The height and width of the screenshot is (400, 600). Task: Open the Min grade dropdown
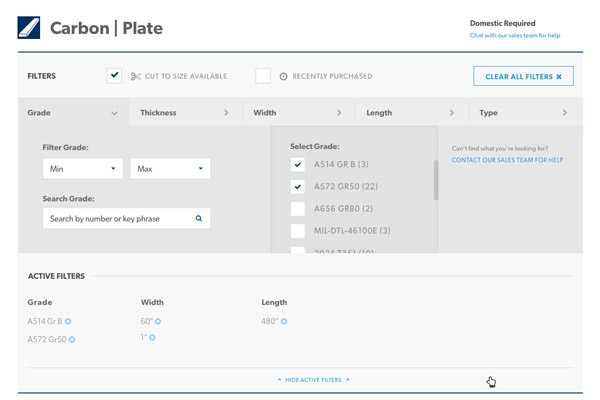[83, 168]
